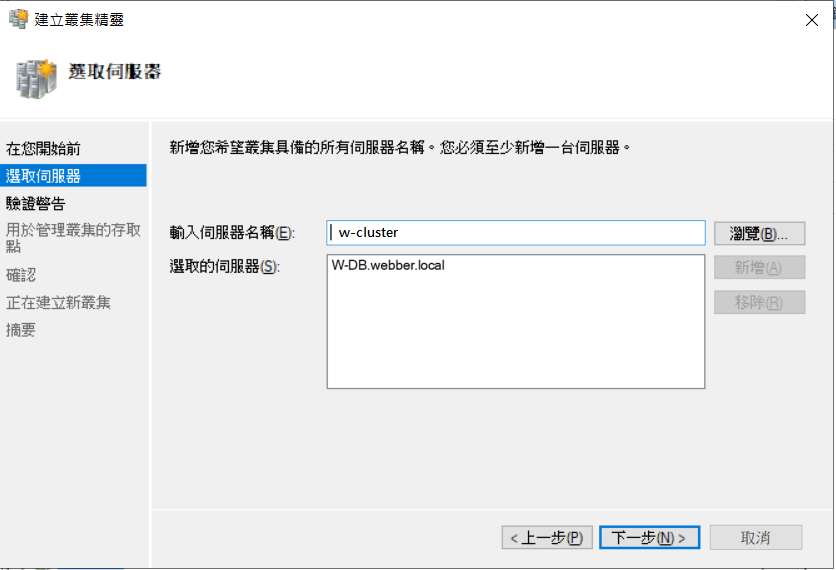The height and width of the screenshot is (570, 836).
Task: Click the 新增(A) add button
Action: [759, 267]
